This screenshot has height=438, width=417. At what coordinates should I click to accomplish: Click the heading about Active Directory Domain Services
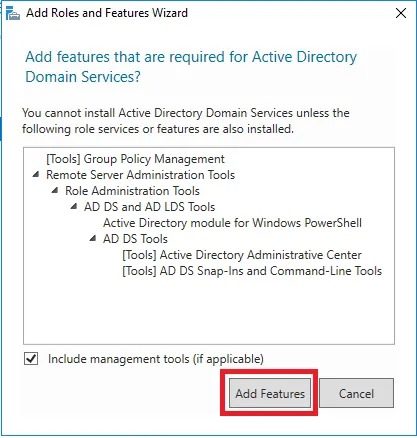pyautogui.click(x=191, y=67)
